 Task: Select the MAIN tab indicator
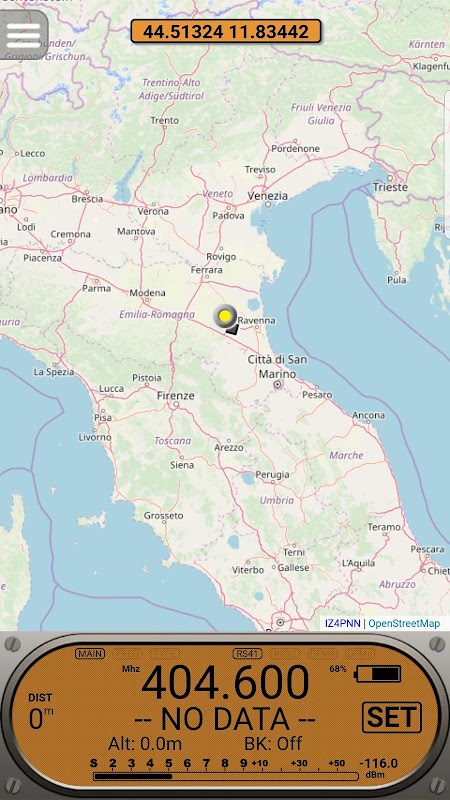(x=90, y=654)
